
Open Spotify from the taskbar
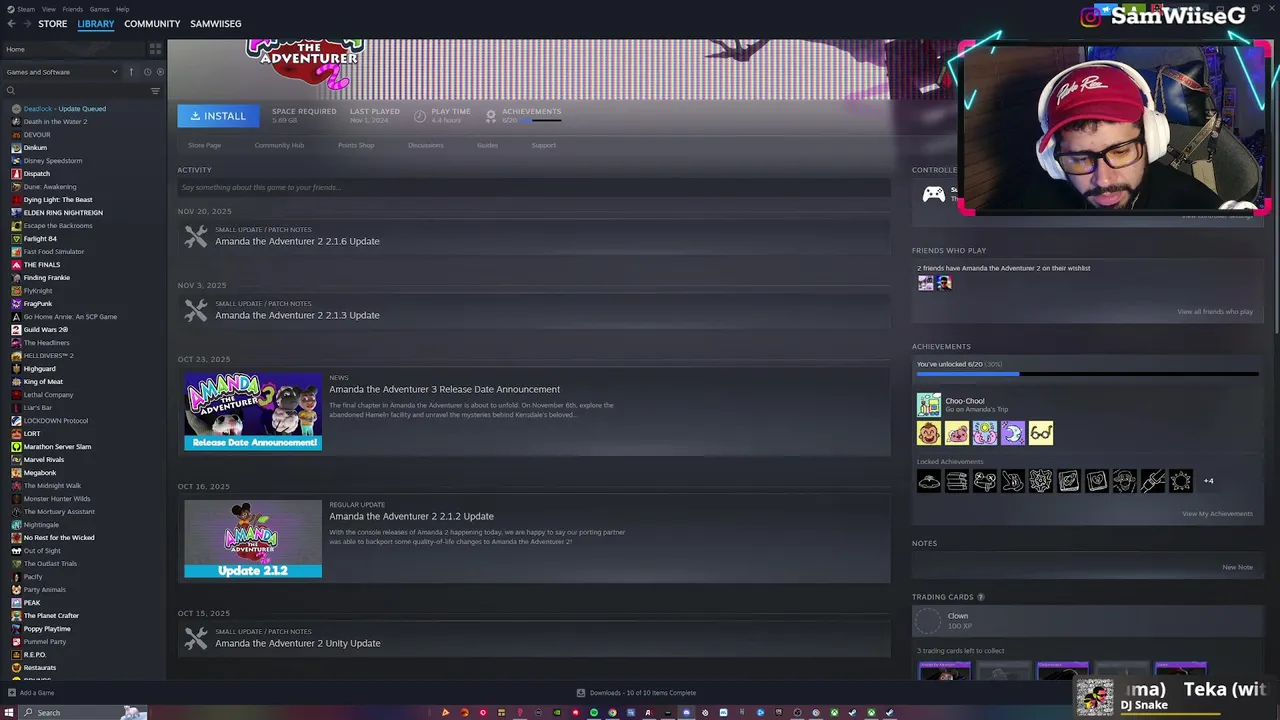593,712
